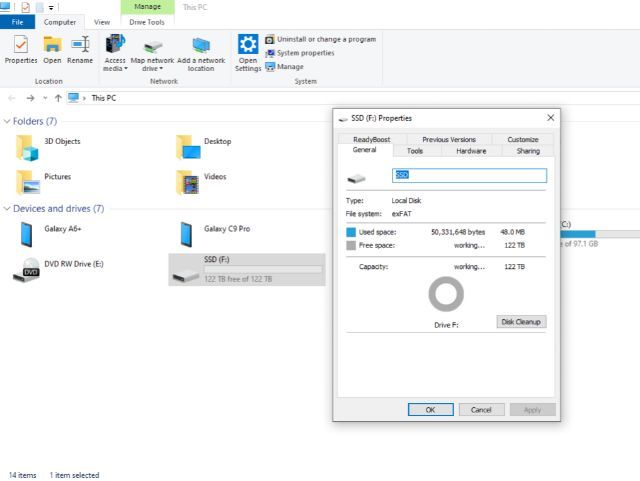Click the Rename icon in the ribbon
The width and height of the screenshot is (640, 481).
pos(80,44)
